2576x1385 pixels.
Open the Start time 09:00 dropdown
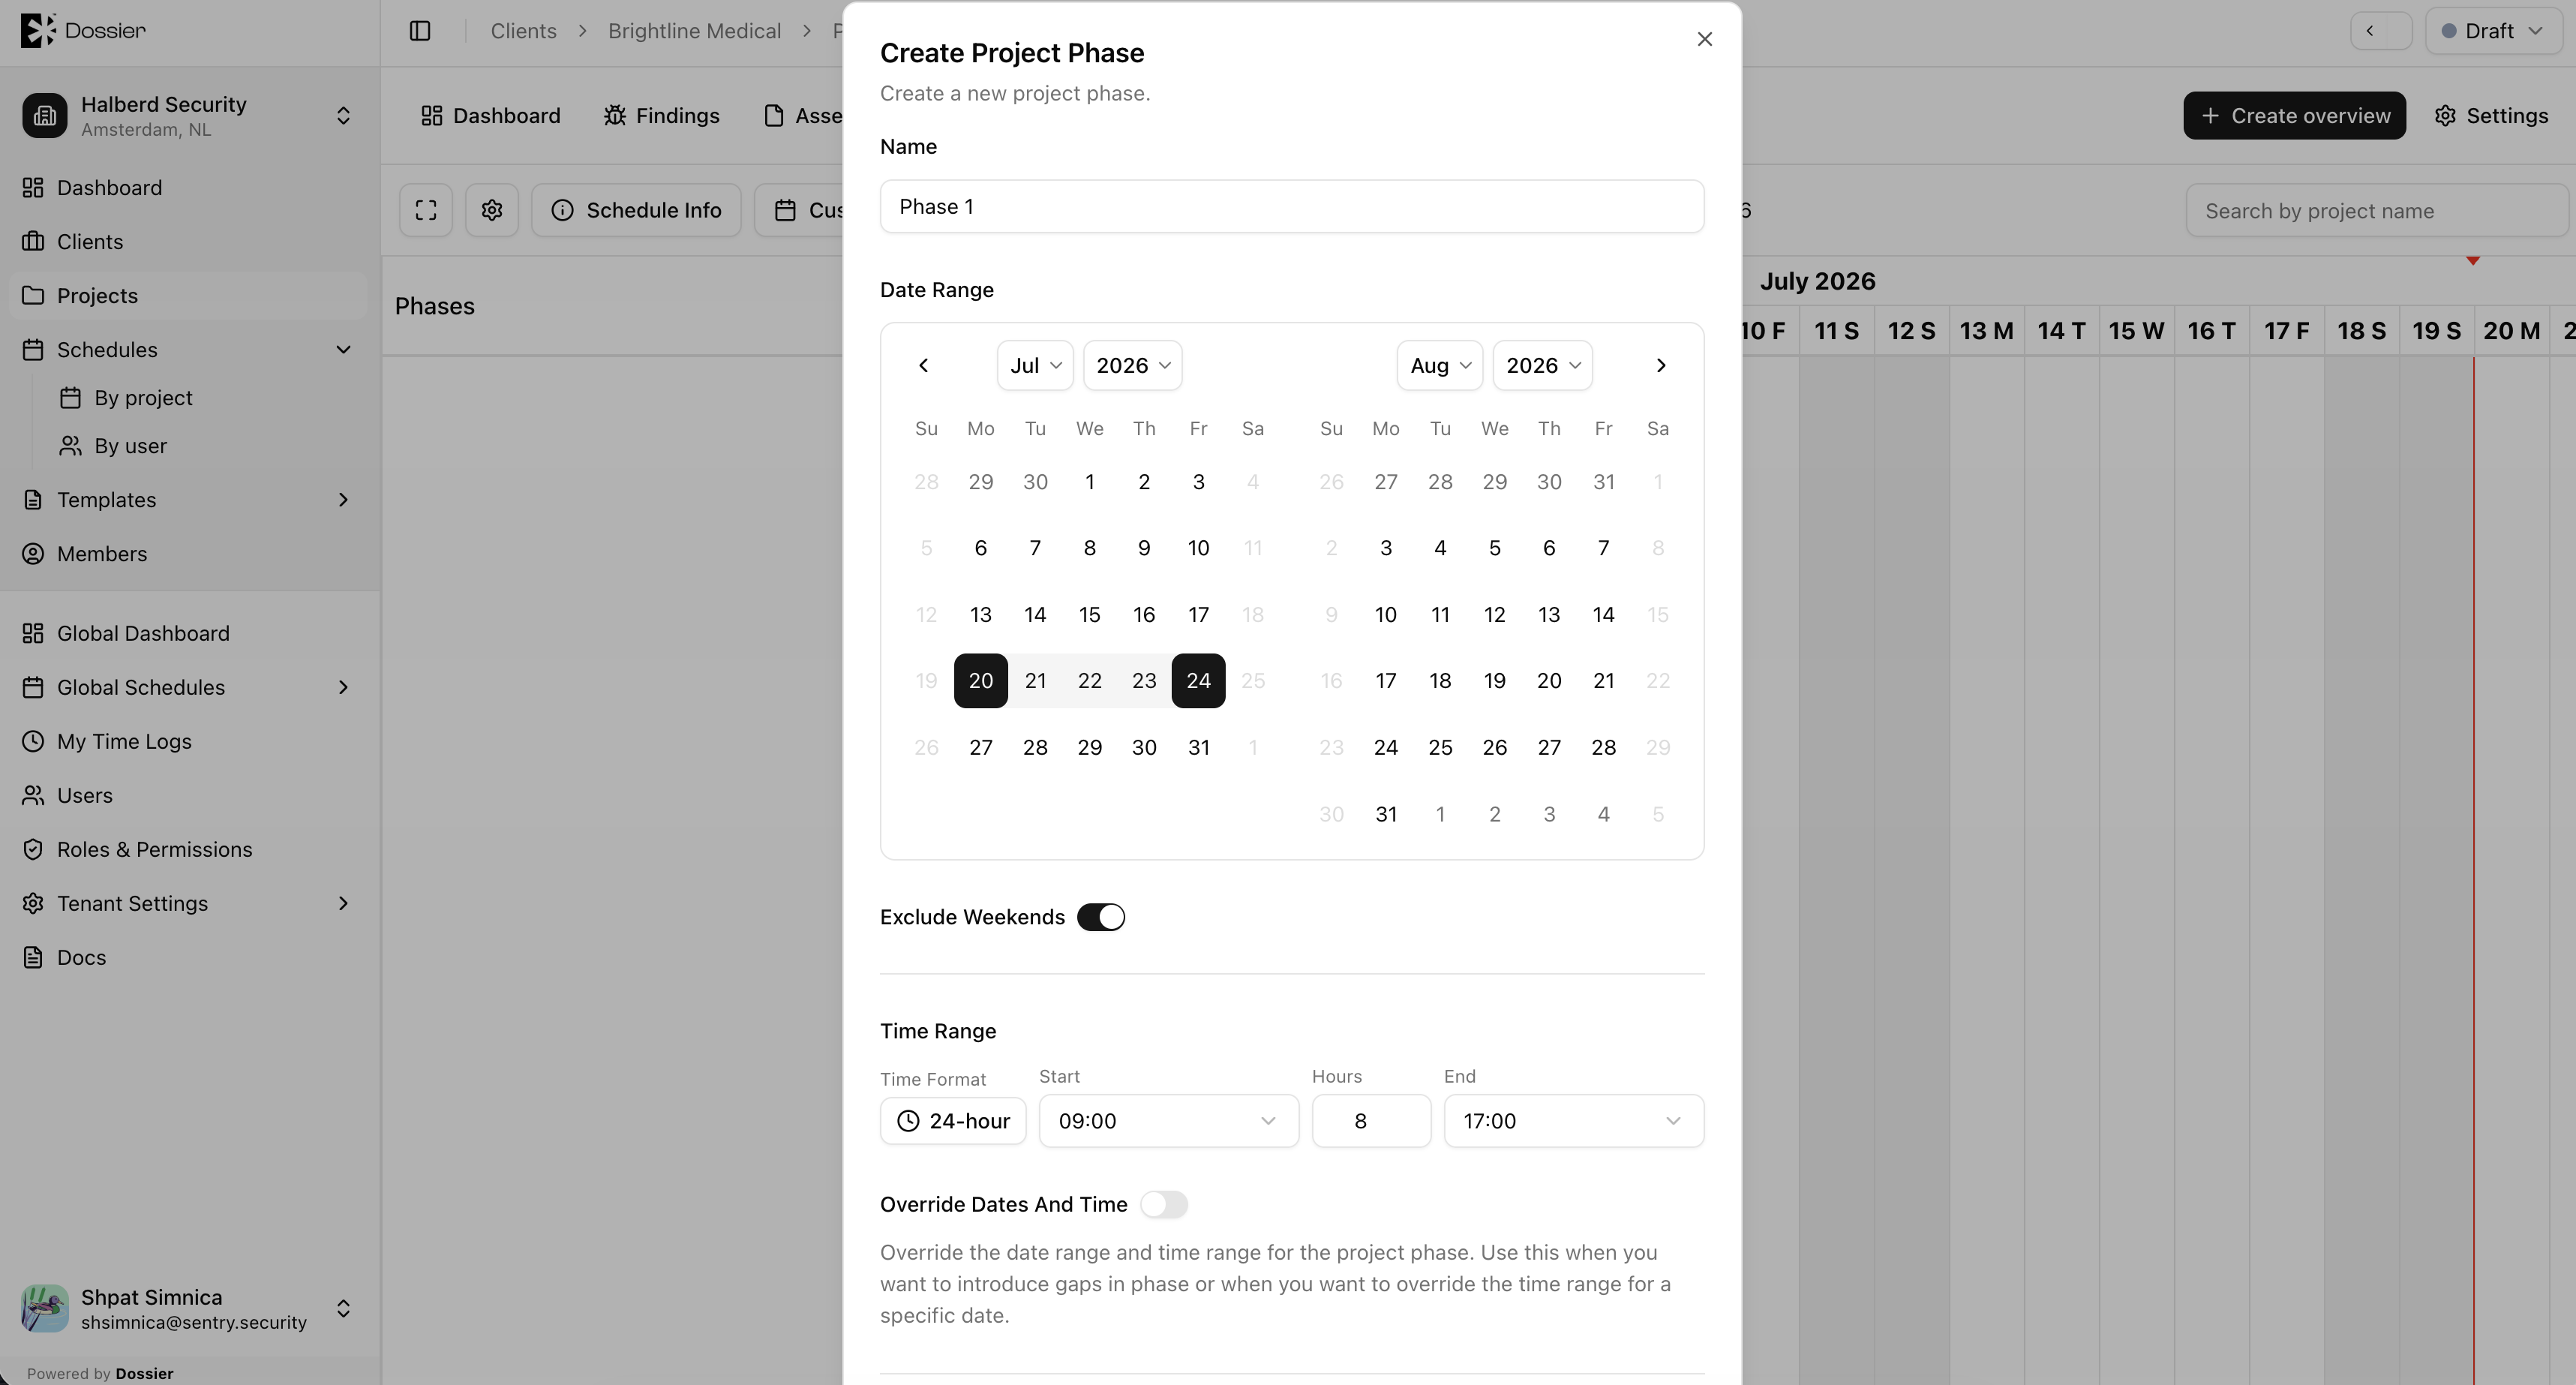click(x=1168, y=1121)
